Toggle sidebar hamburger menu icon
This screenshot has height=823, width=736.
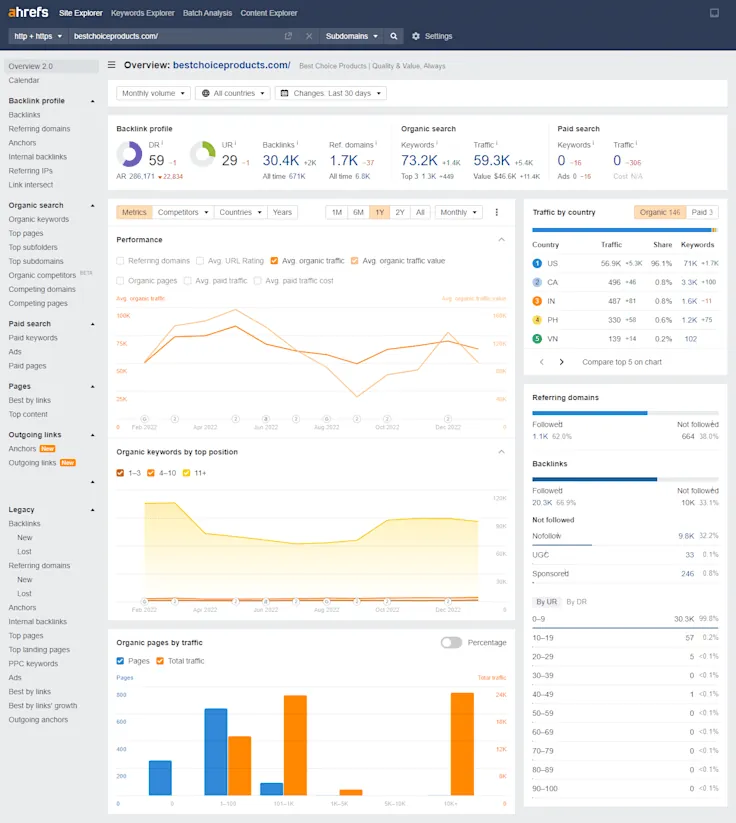pyautogui.click(x=111, y=65)
